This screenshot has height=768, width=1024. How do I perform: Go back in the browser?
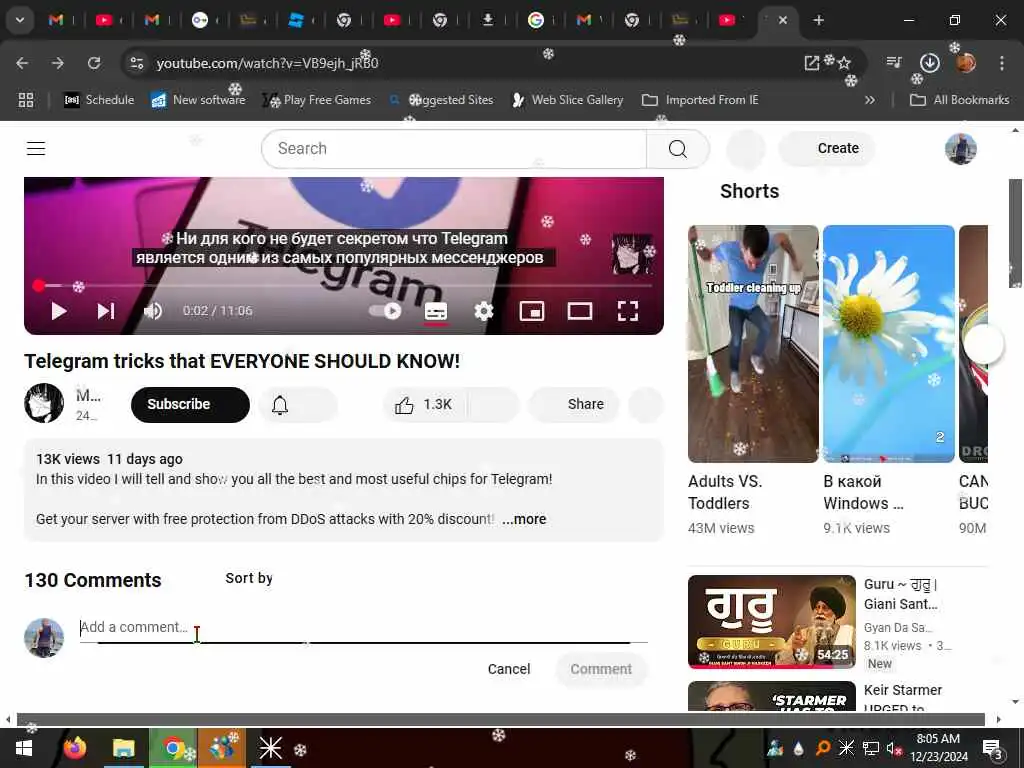pos(22,63)
